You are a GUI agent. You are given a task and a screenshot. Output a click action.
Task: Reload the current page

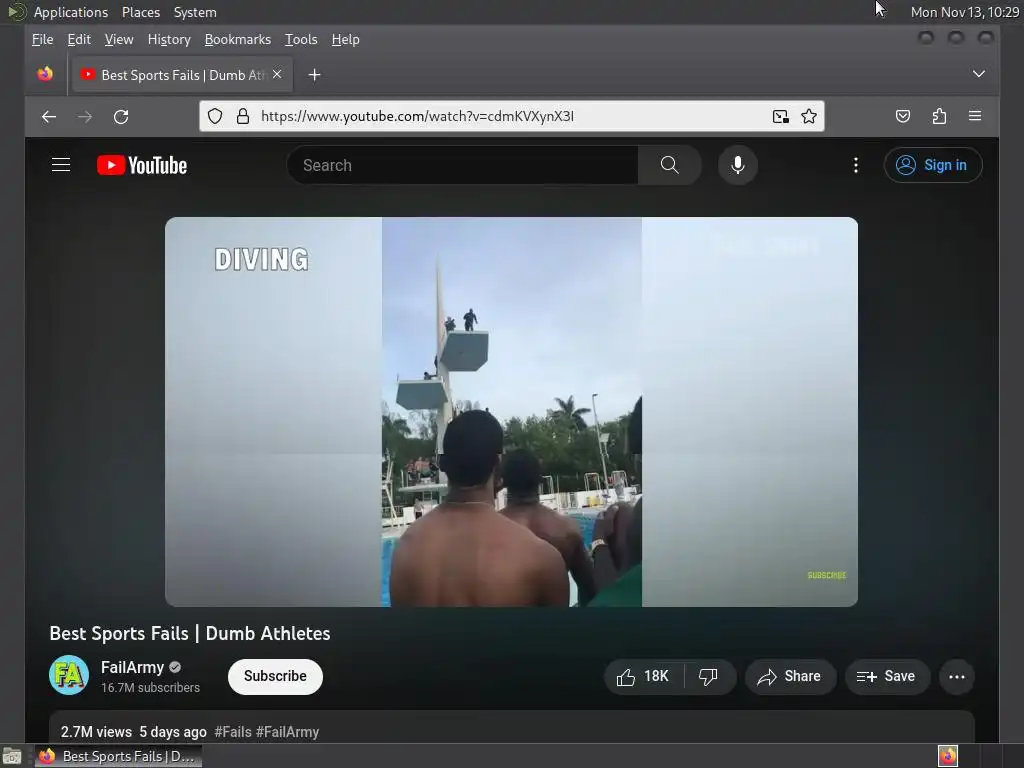tap(121, 116)
